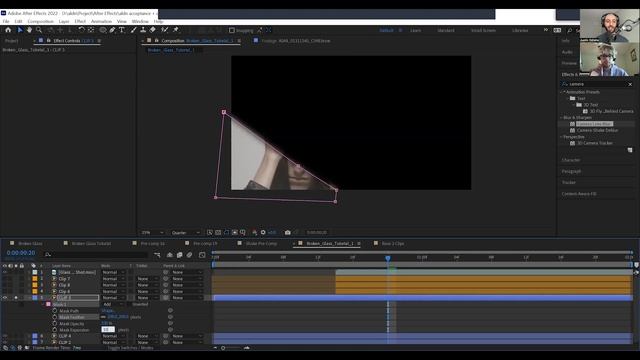Click the region of interest icon
This screenshot has width=640, height=360.
pyautogui.click(x=235, y=232)
